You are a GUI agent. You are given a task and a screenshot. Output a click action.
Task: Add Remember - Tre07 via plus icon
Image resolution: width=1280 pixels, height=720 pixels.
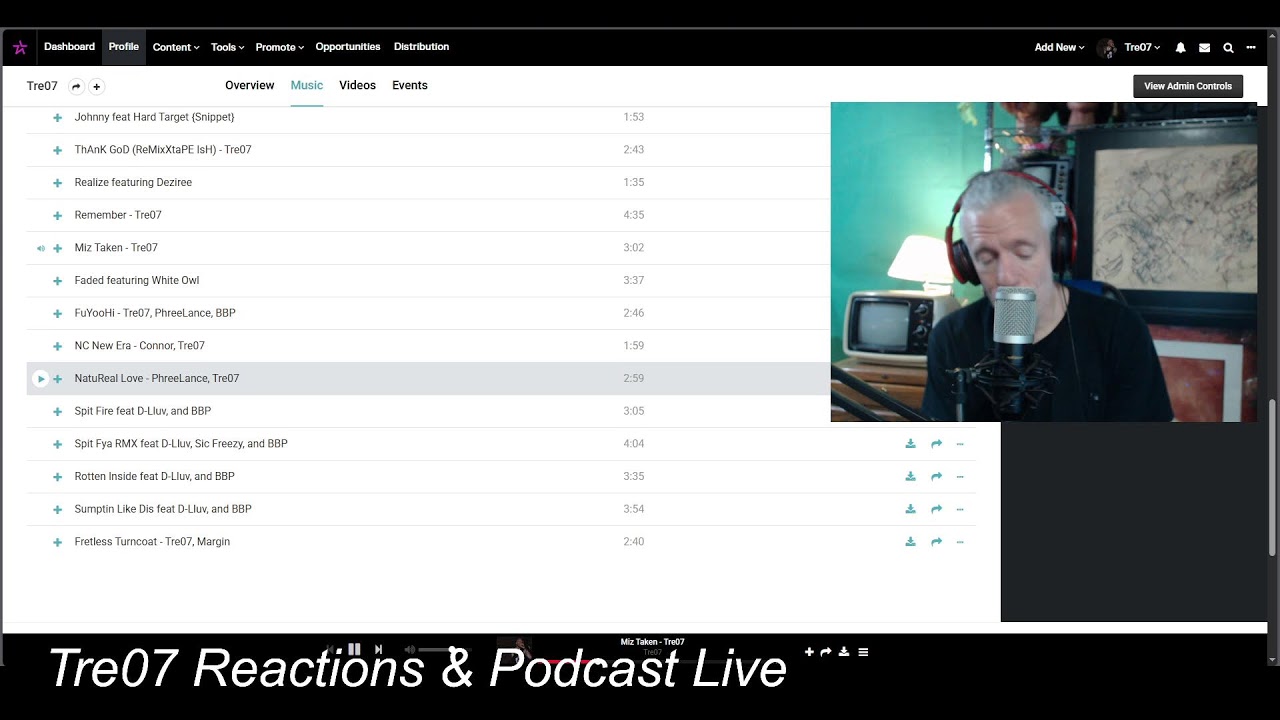[x=57, y=216]
